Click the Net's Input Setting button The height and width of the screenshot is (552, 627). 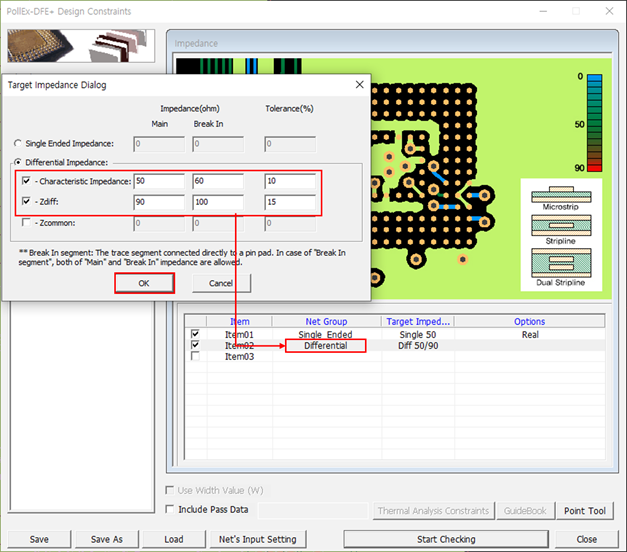pos(258,539)
